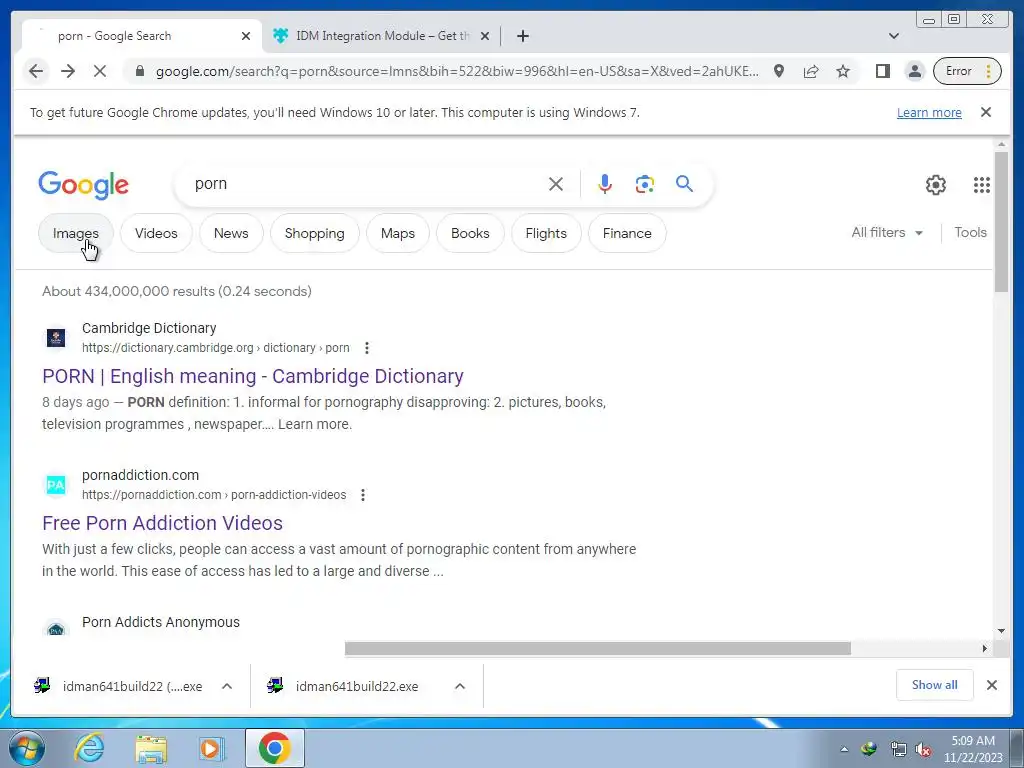Open Windows Explorer from the taskbar
The image size is (1024, 768).
point(151,748)
